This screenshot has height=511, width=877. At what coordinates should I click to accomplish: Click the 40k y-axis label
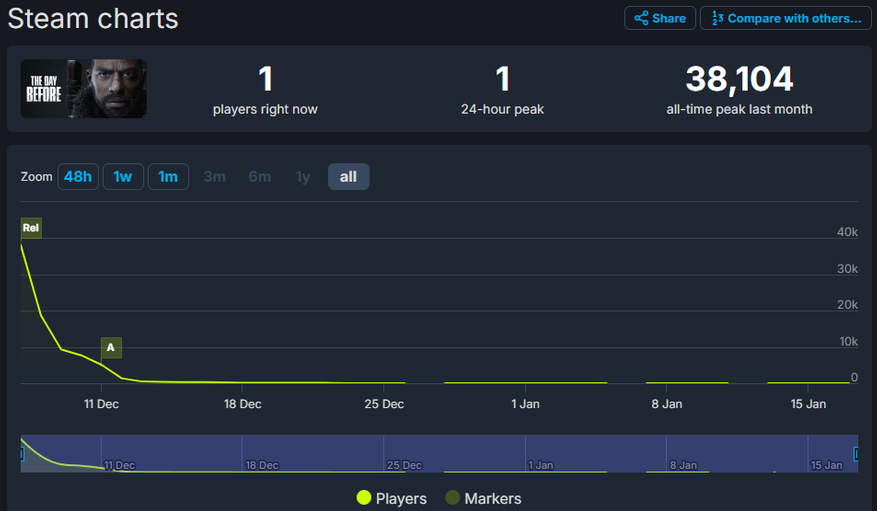click(x=847, y=232)
